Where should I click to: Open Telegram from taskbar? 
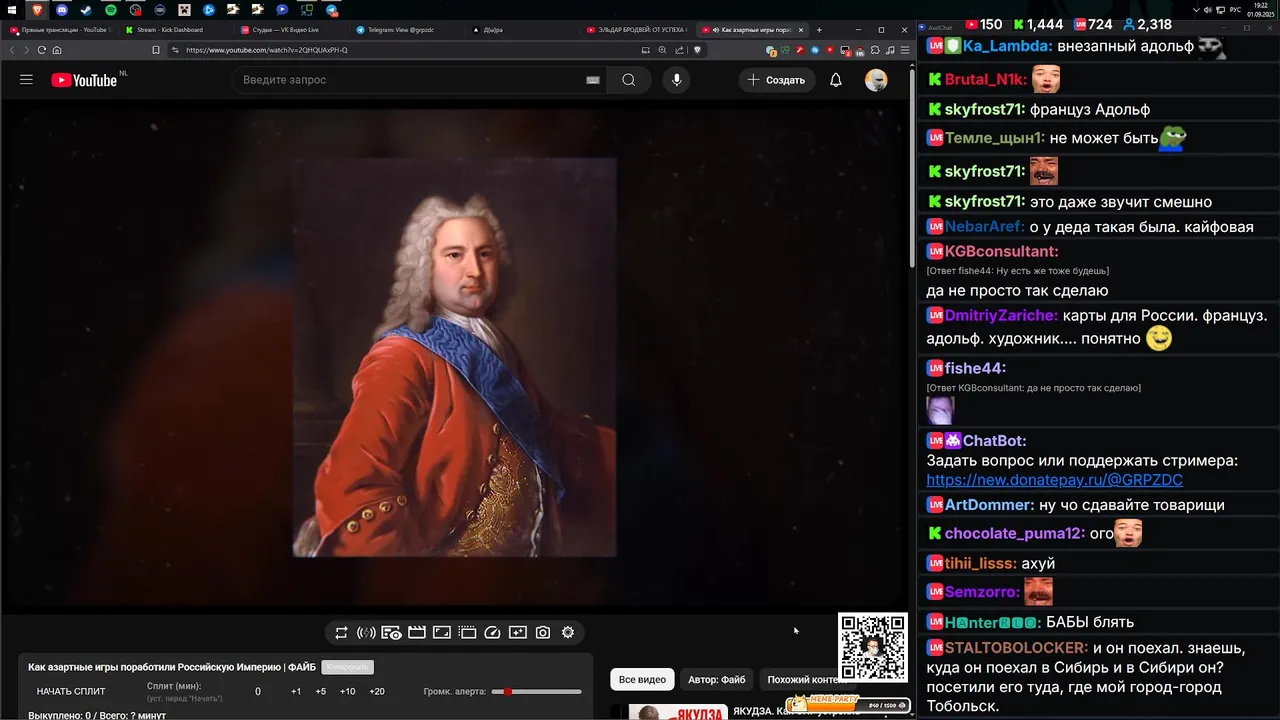(x=331, y=10)
